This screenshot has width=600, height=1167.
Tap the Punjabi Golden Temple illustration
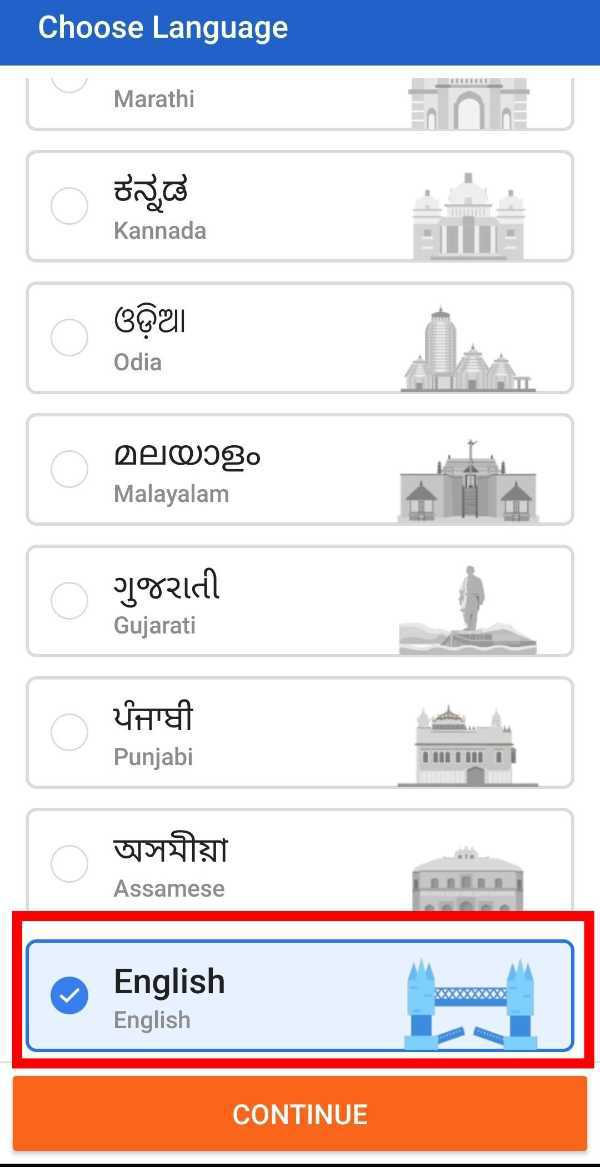(468, 745)
